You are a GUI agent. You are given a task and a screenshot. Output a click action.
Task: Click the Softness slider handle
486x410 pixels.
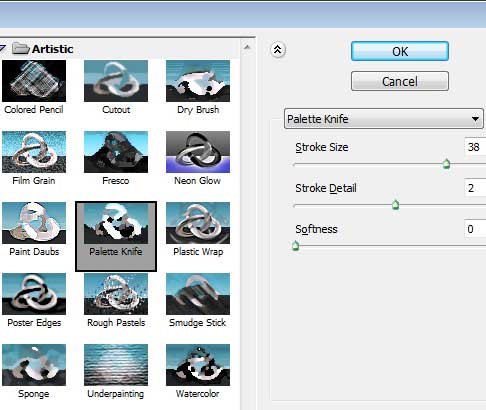(295, 246)
